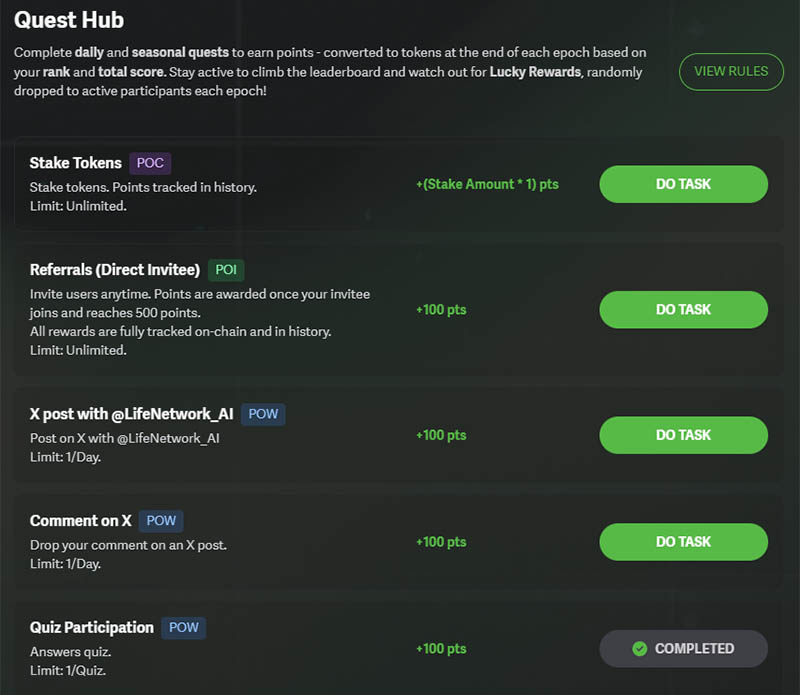Click the POC badge beside Stake Tokens
This screenshot has width=800, height=695.
(x=150, y=163)
